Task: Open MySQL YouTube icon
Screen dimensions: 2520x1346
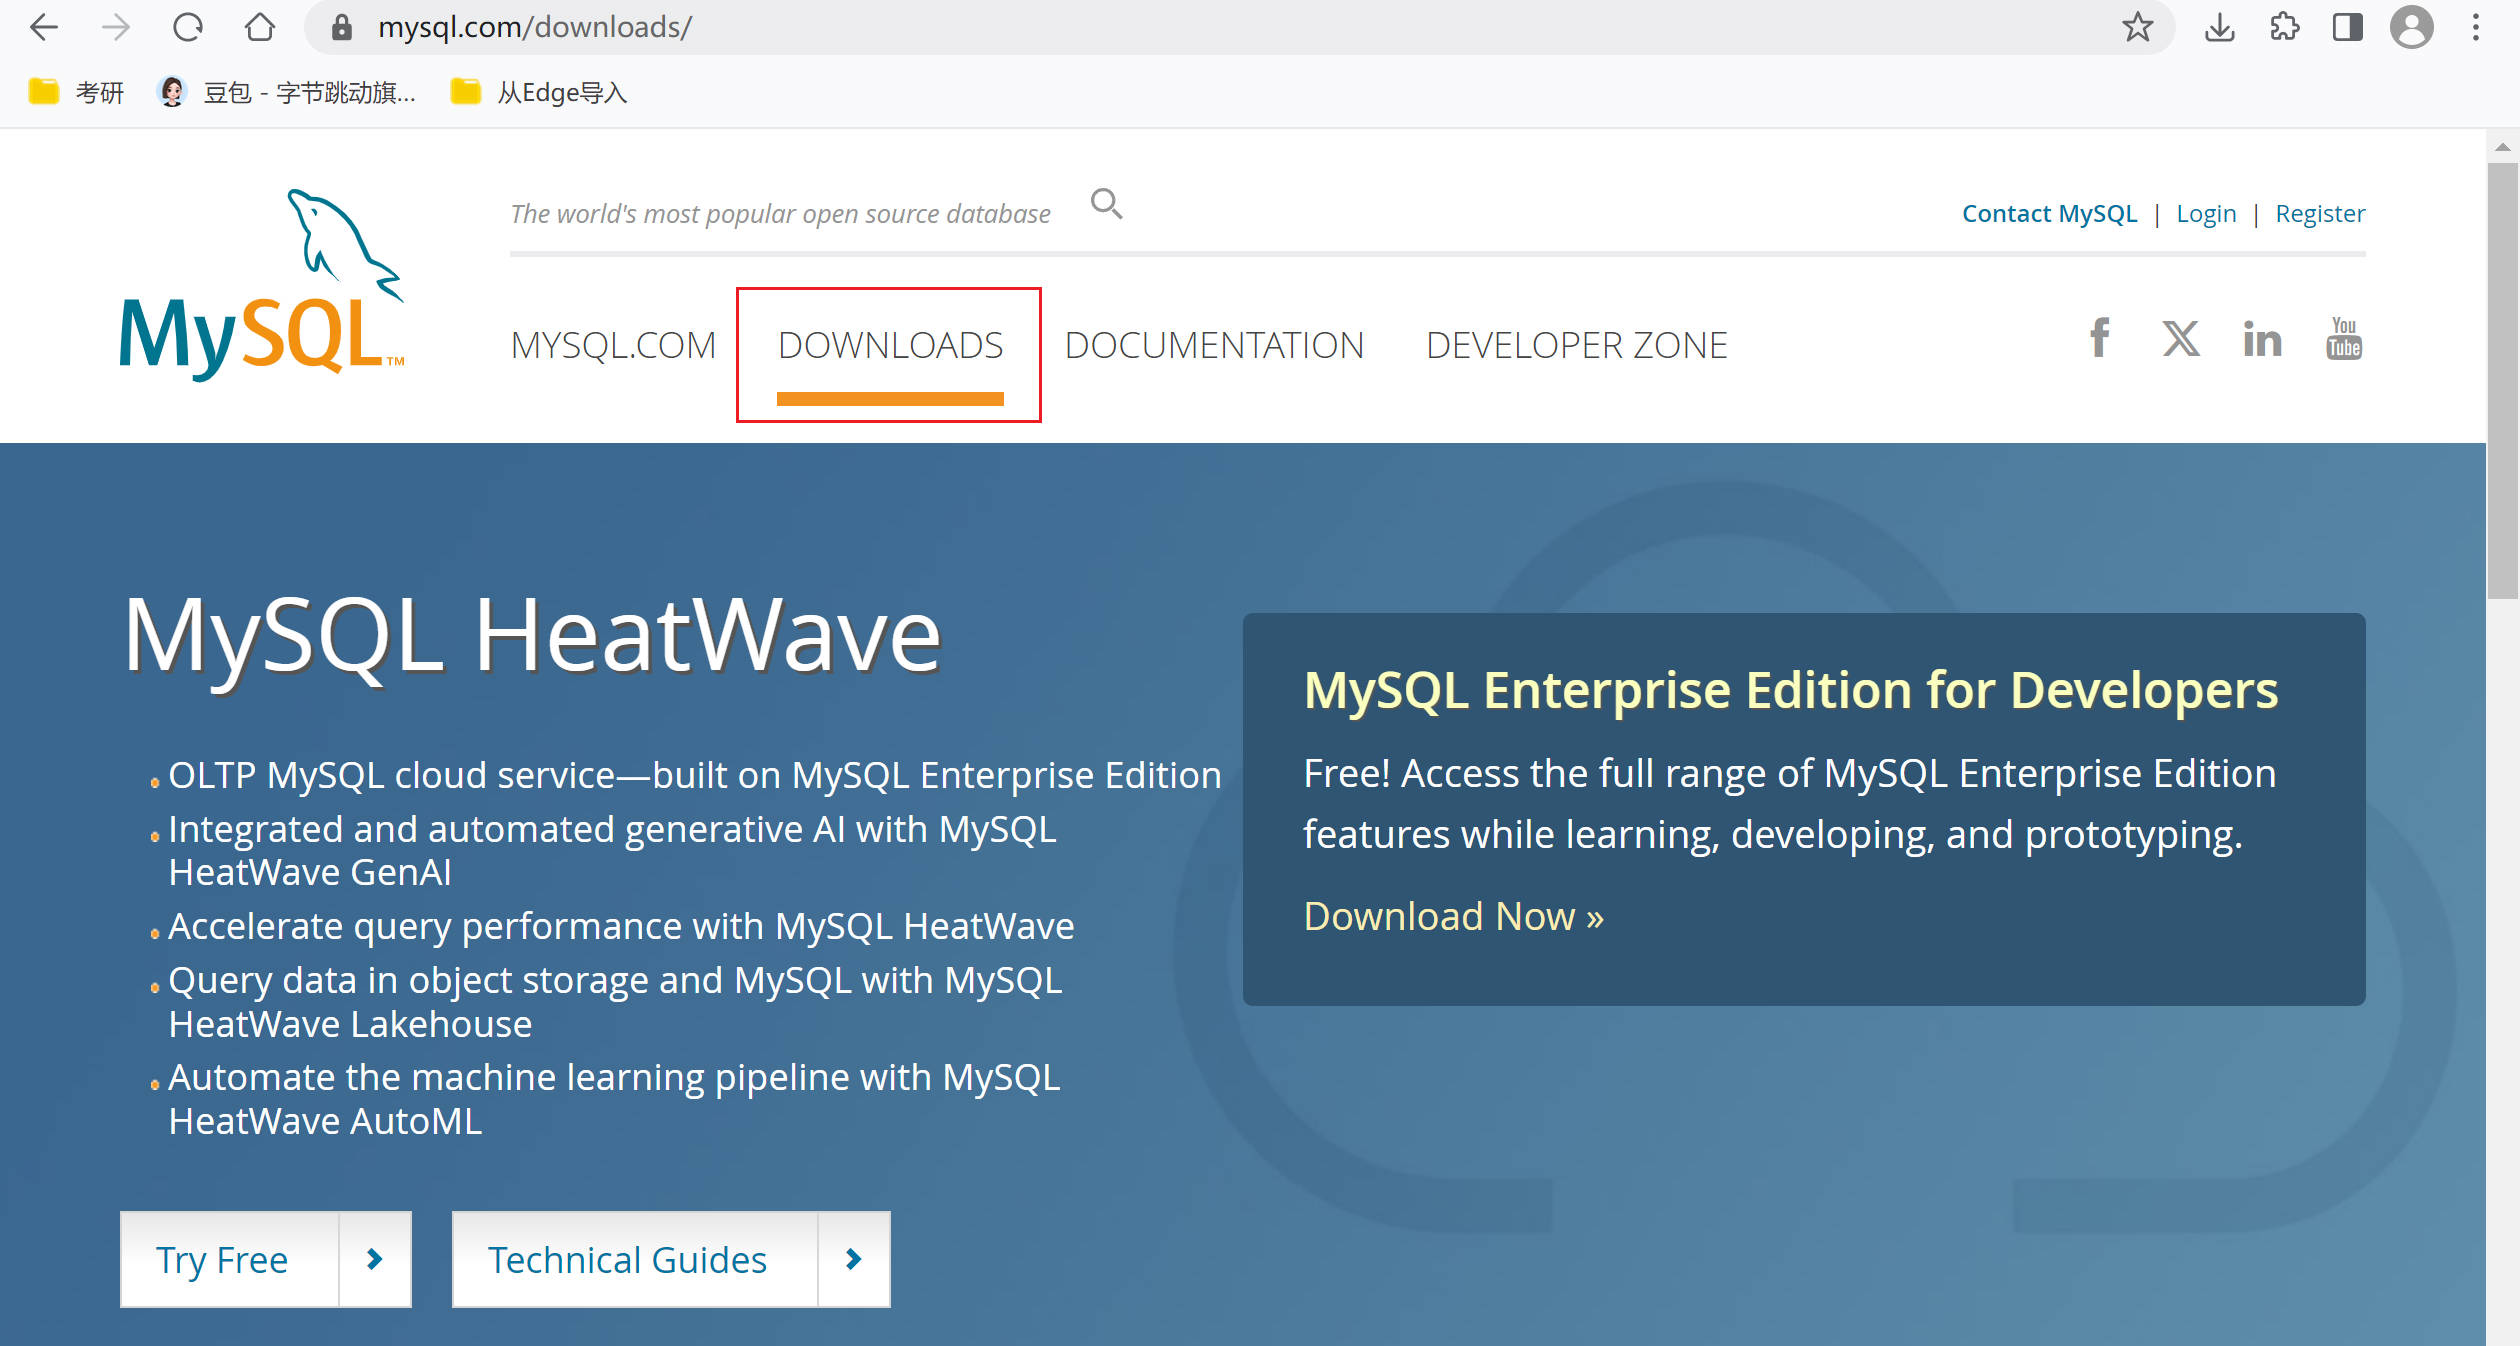Action: coord(2344,338)
